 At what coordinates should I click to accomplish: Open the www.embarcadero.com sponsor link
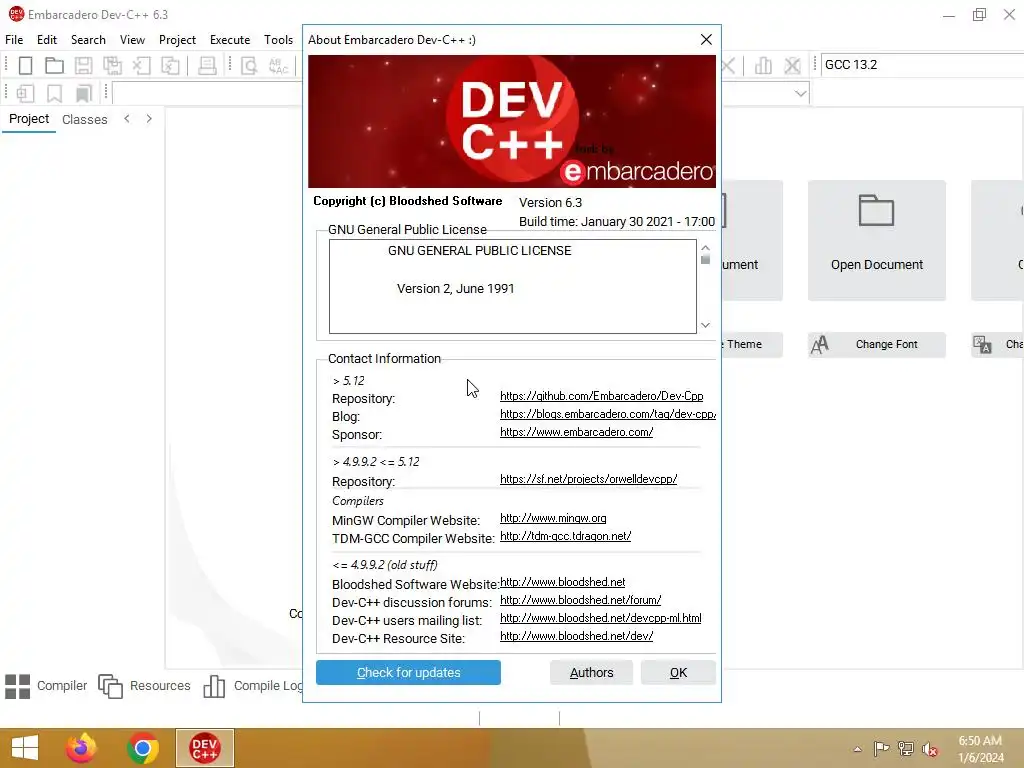click(577, 432)
